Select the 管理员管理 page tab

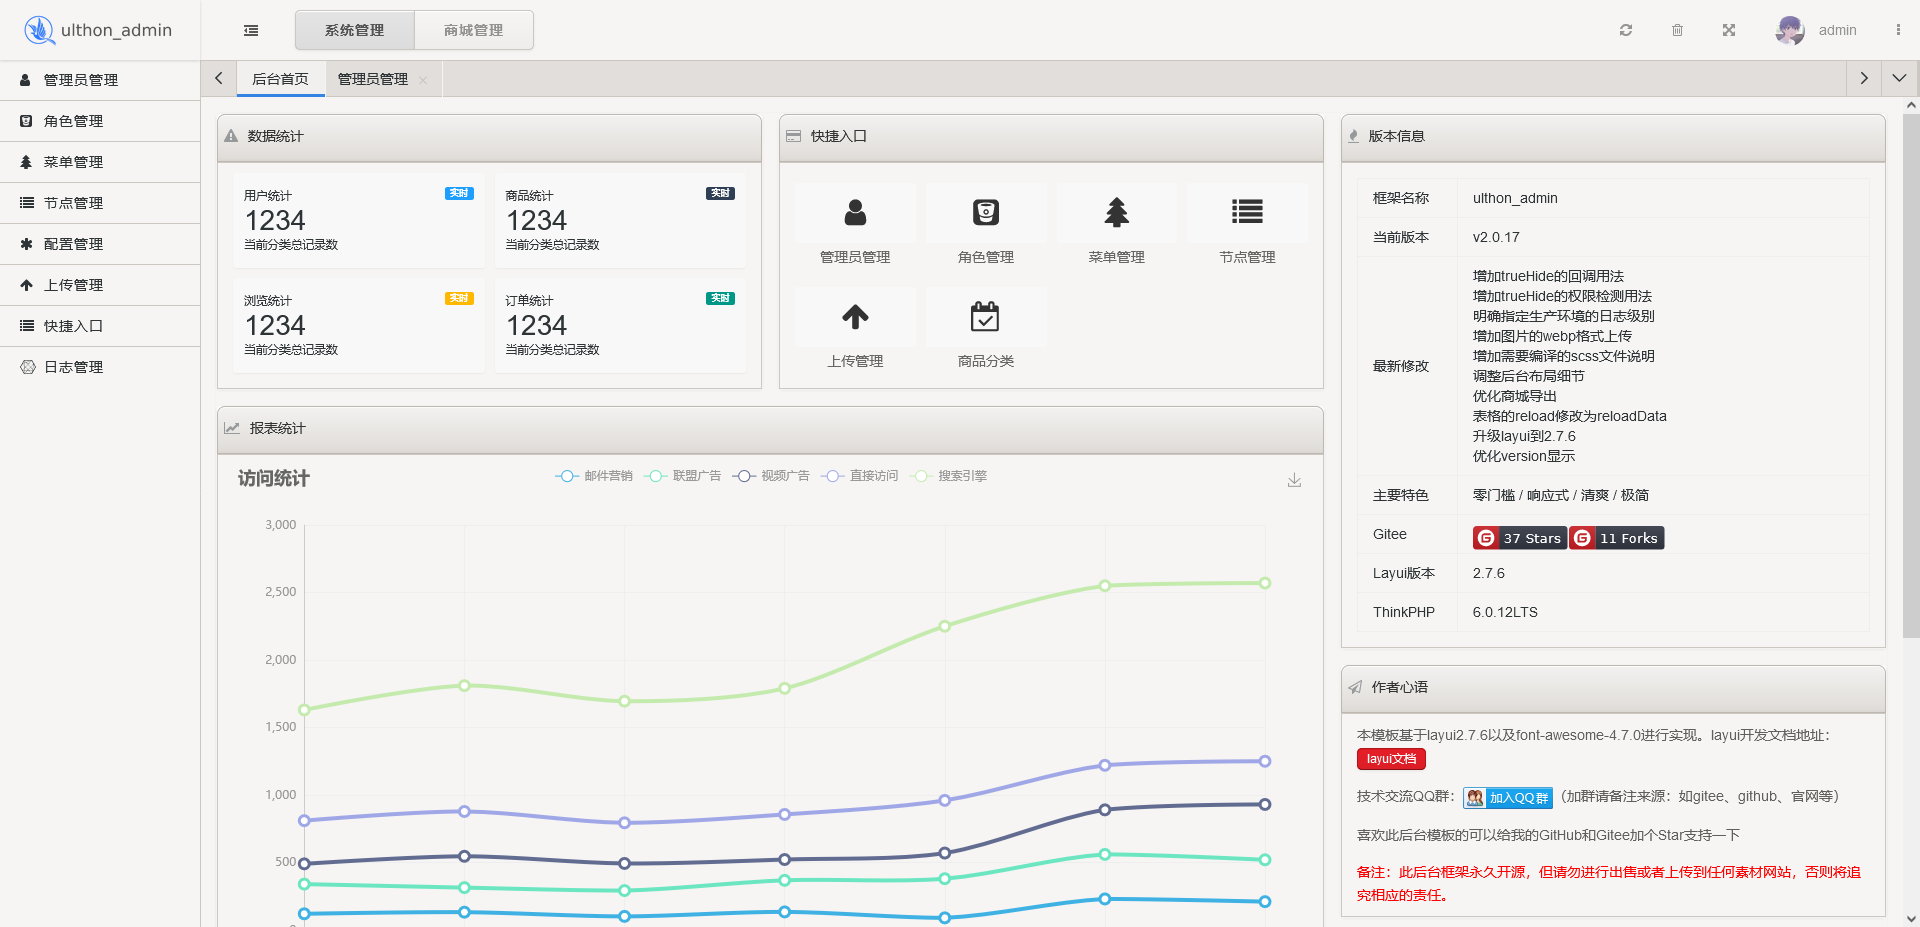[373, 79]
